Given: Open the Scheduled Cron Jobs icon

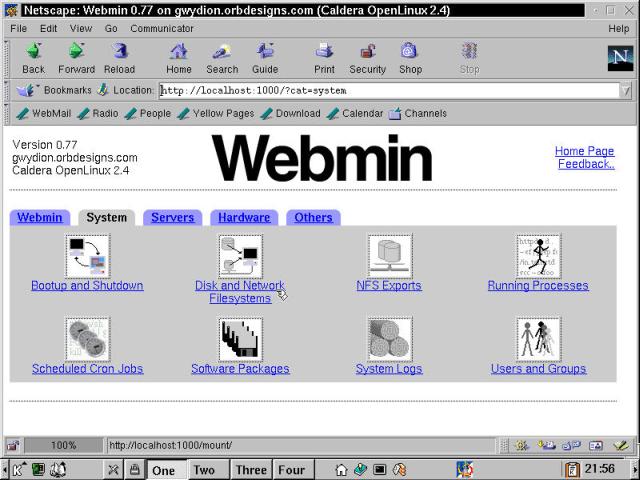Looking at the screenshot, I should (87, 339).
